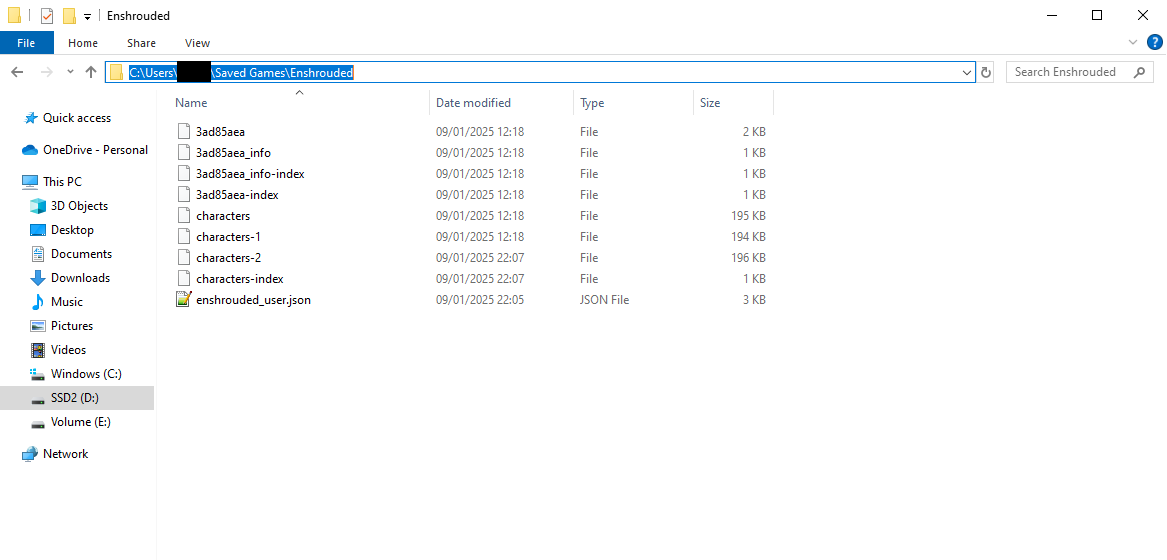Screen dimensions: 1167x560
Task: Click the folder icon in address bar
Action: 116,72
